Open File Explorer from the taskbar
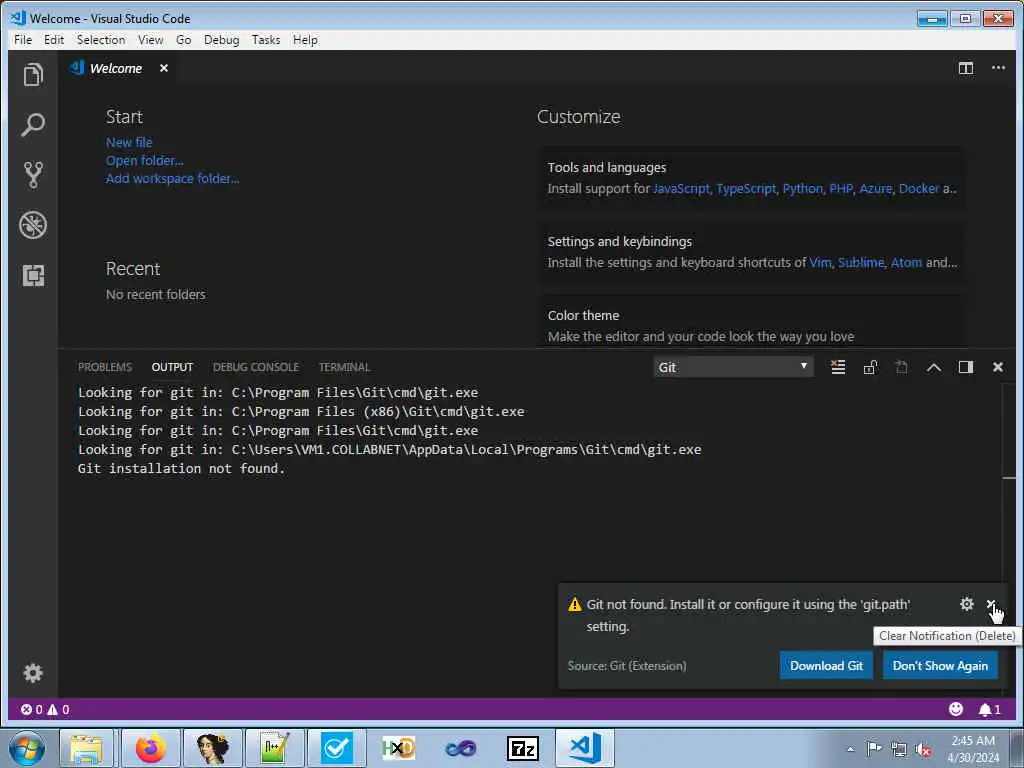Image resolution: width=1024 pixels, height=768 pixels. [86, 748]
